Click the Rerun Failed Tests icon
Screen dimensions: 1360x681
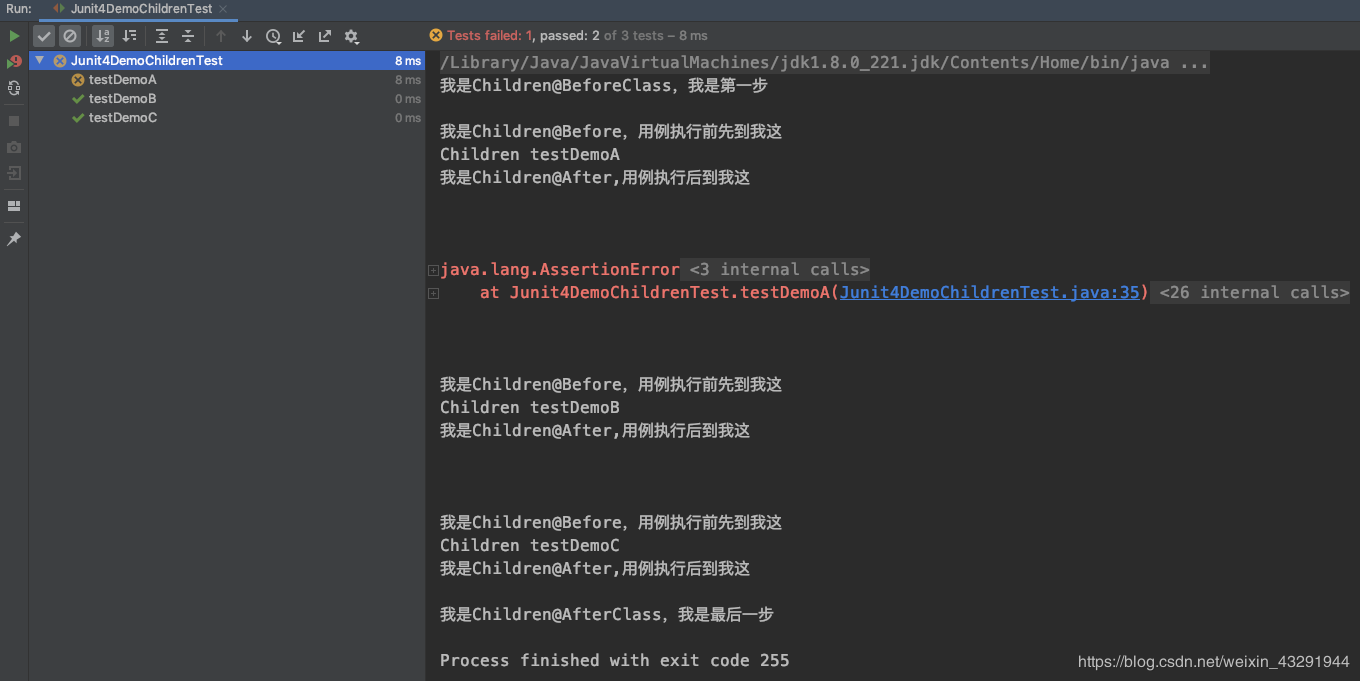(14, 62)
